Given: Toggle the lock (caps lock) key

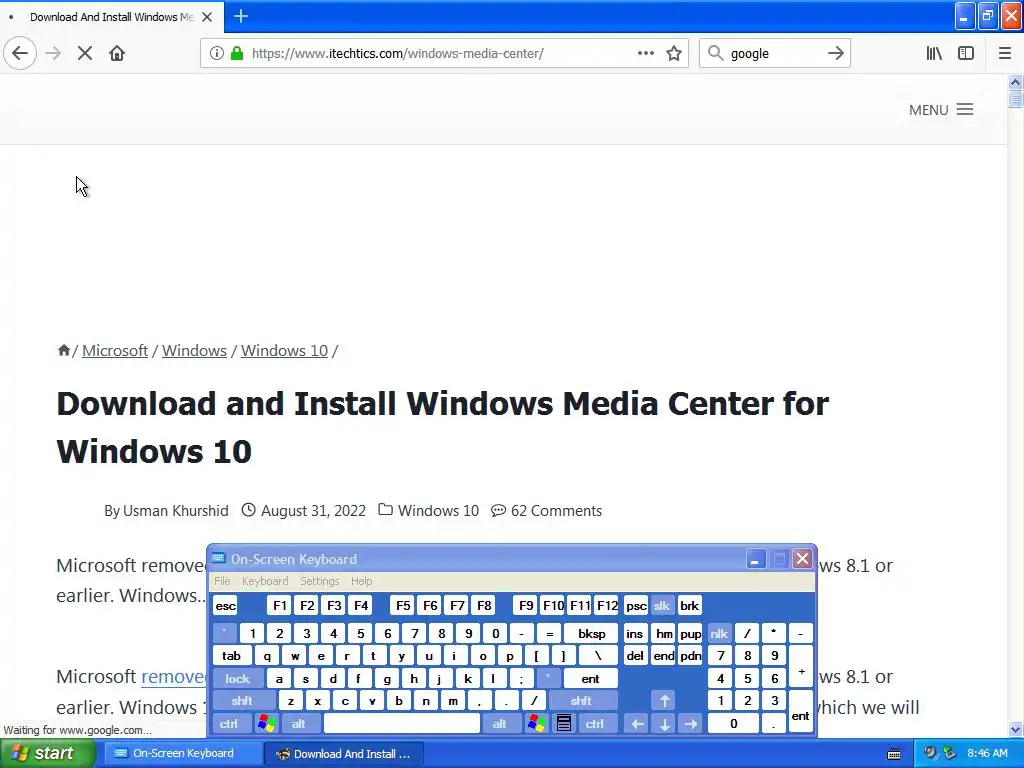Looking at the screenshot, I should click(238, 679).
